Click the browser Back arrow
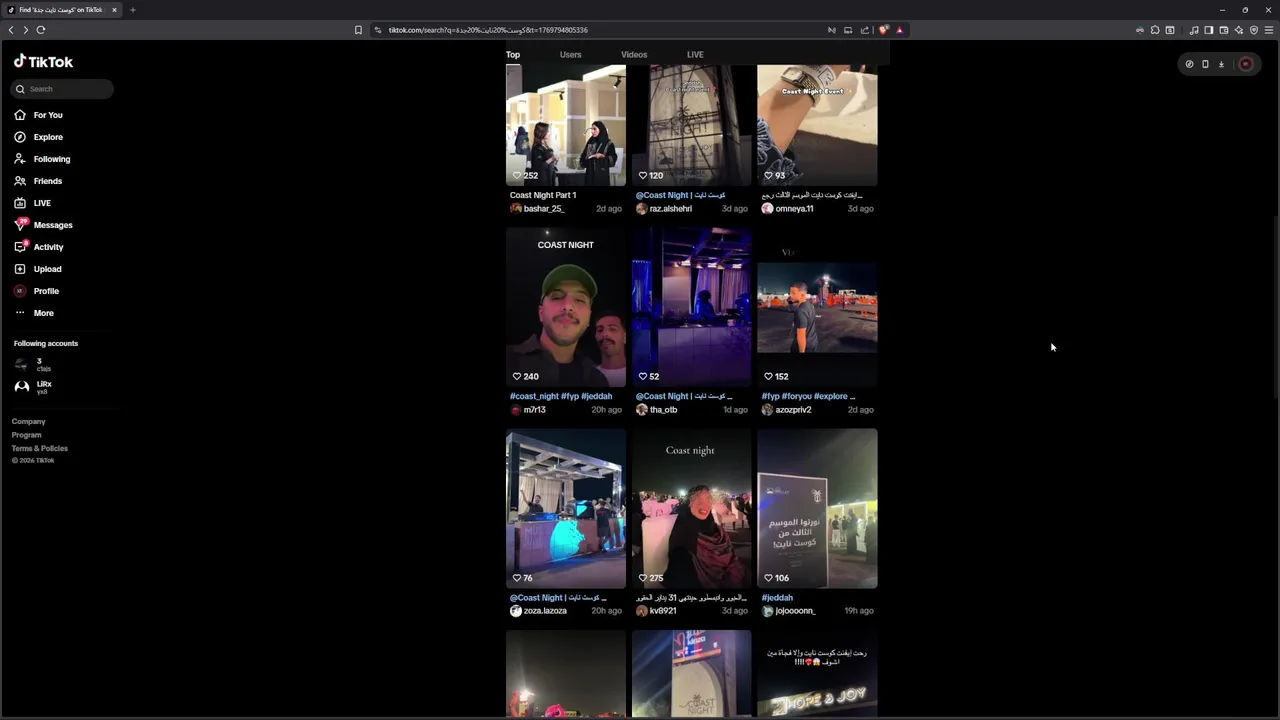Screen dimensions: 1280x720 pos(11,30)
